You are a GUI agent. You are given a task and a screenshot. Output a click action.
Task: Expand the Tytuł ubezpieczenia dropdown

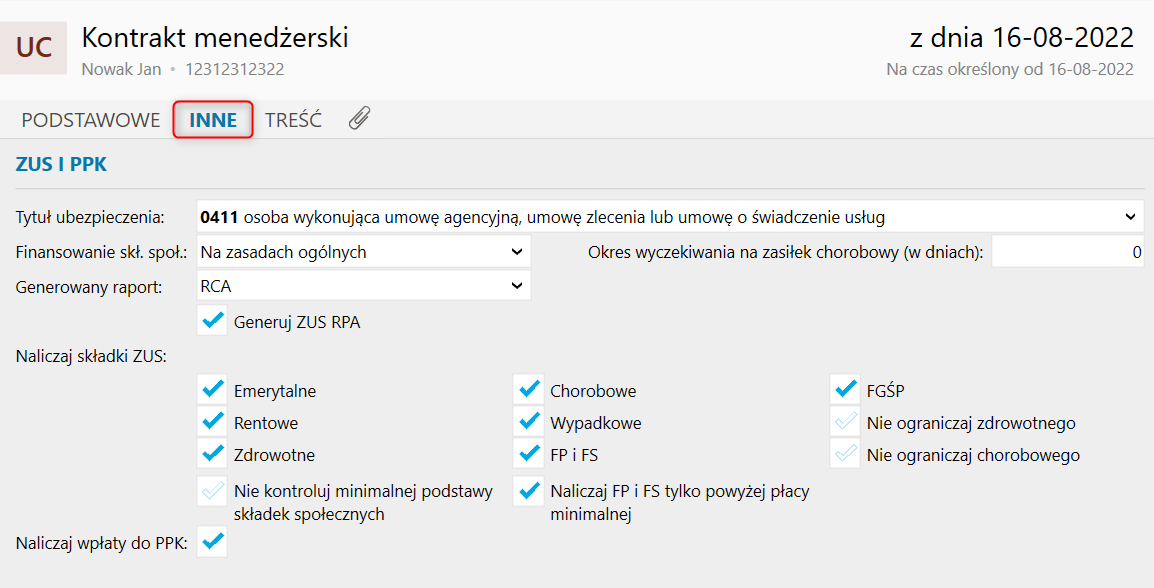tap(669, 216)
